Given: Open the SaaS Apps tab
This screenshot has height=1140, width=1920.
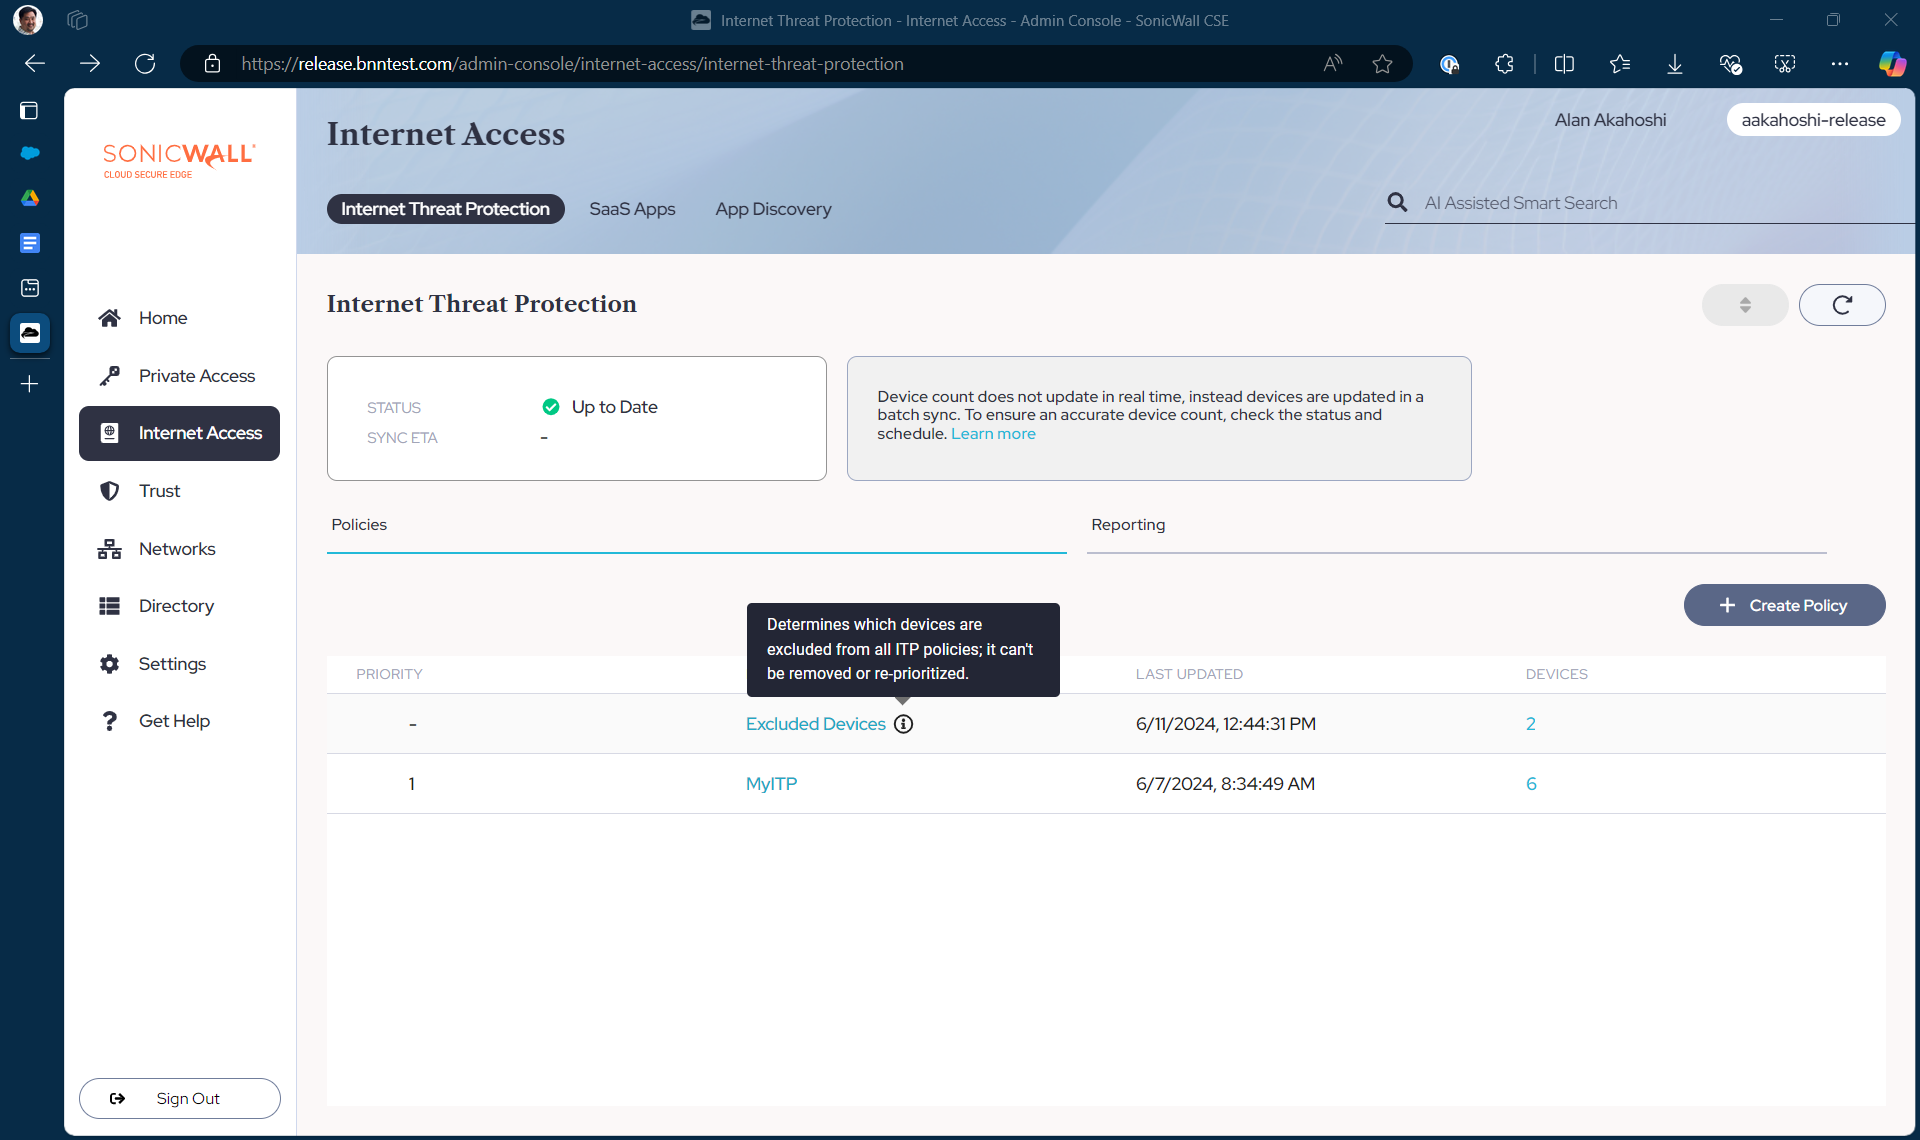Looking at the screenshot, I should 632,209.
